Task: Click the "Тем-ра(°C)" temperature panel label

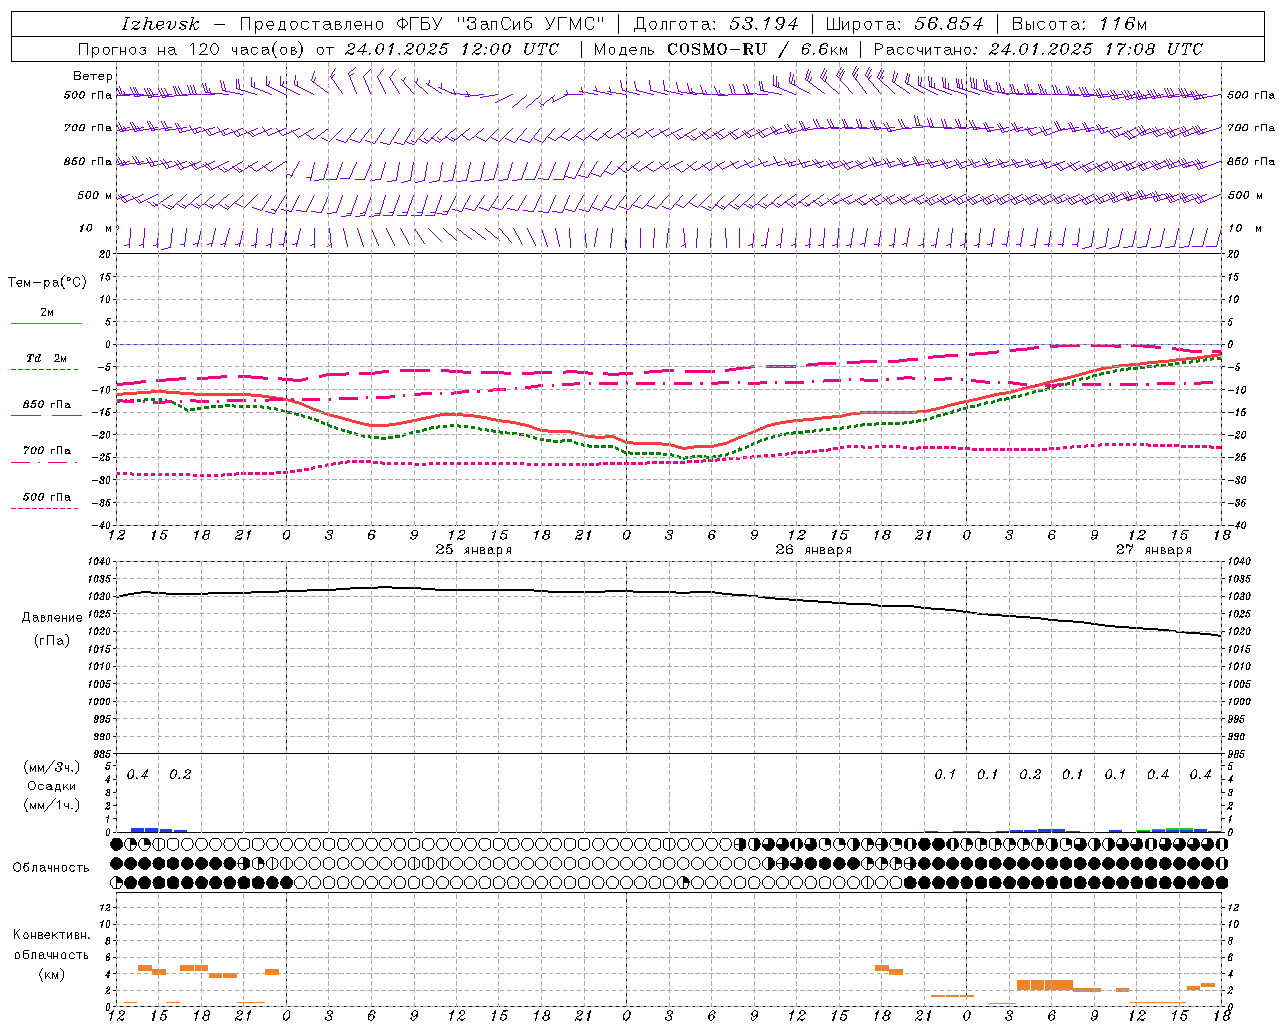Action: [x=47, y=283]
